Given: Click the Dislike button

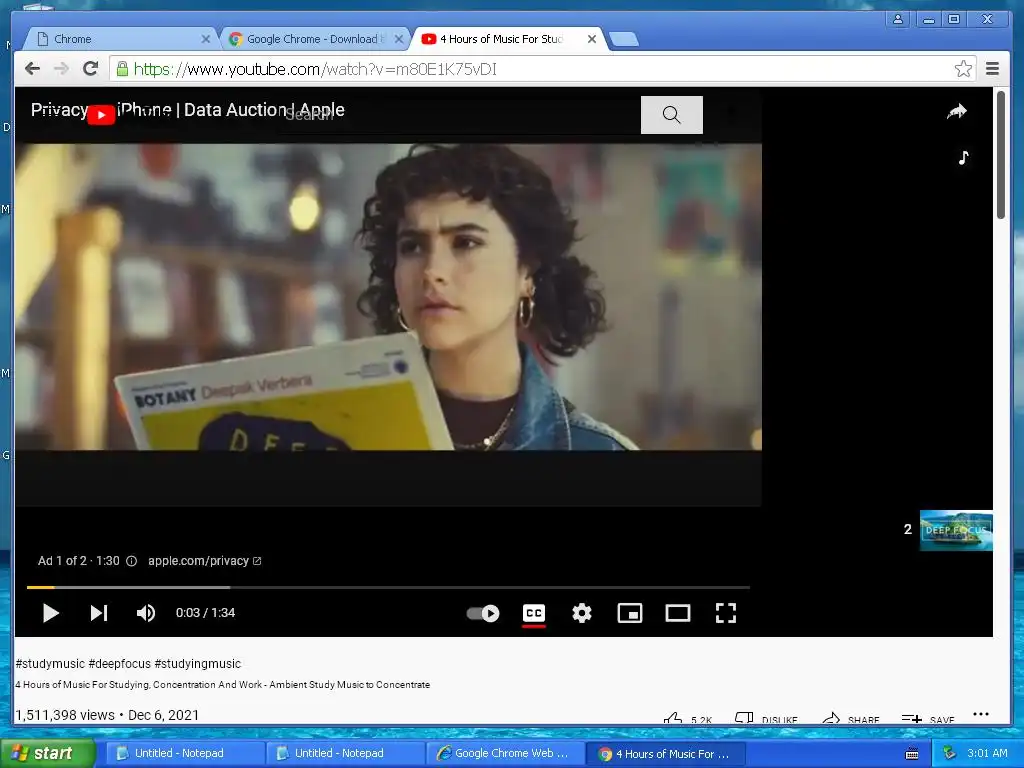Looking at the screenshot, I should (x=765, y=718).
